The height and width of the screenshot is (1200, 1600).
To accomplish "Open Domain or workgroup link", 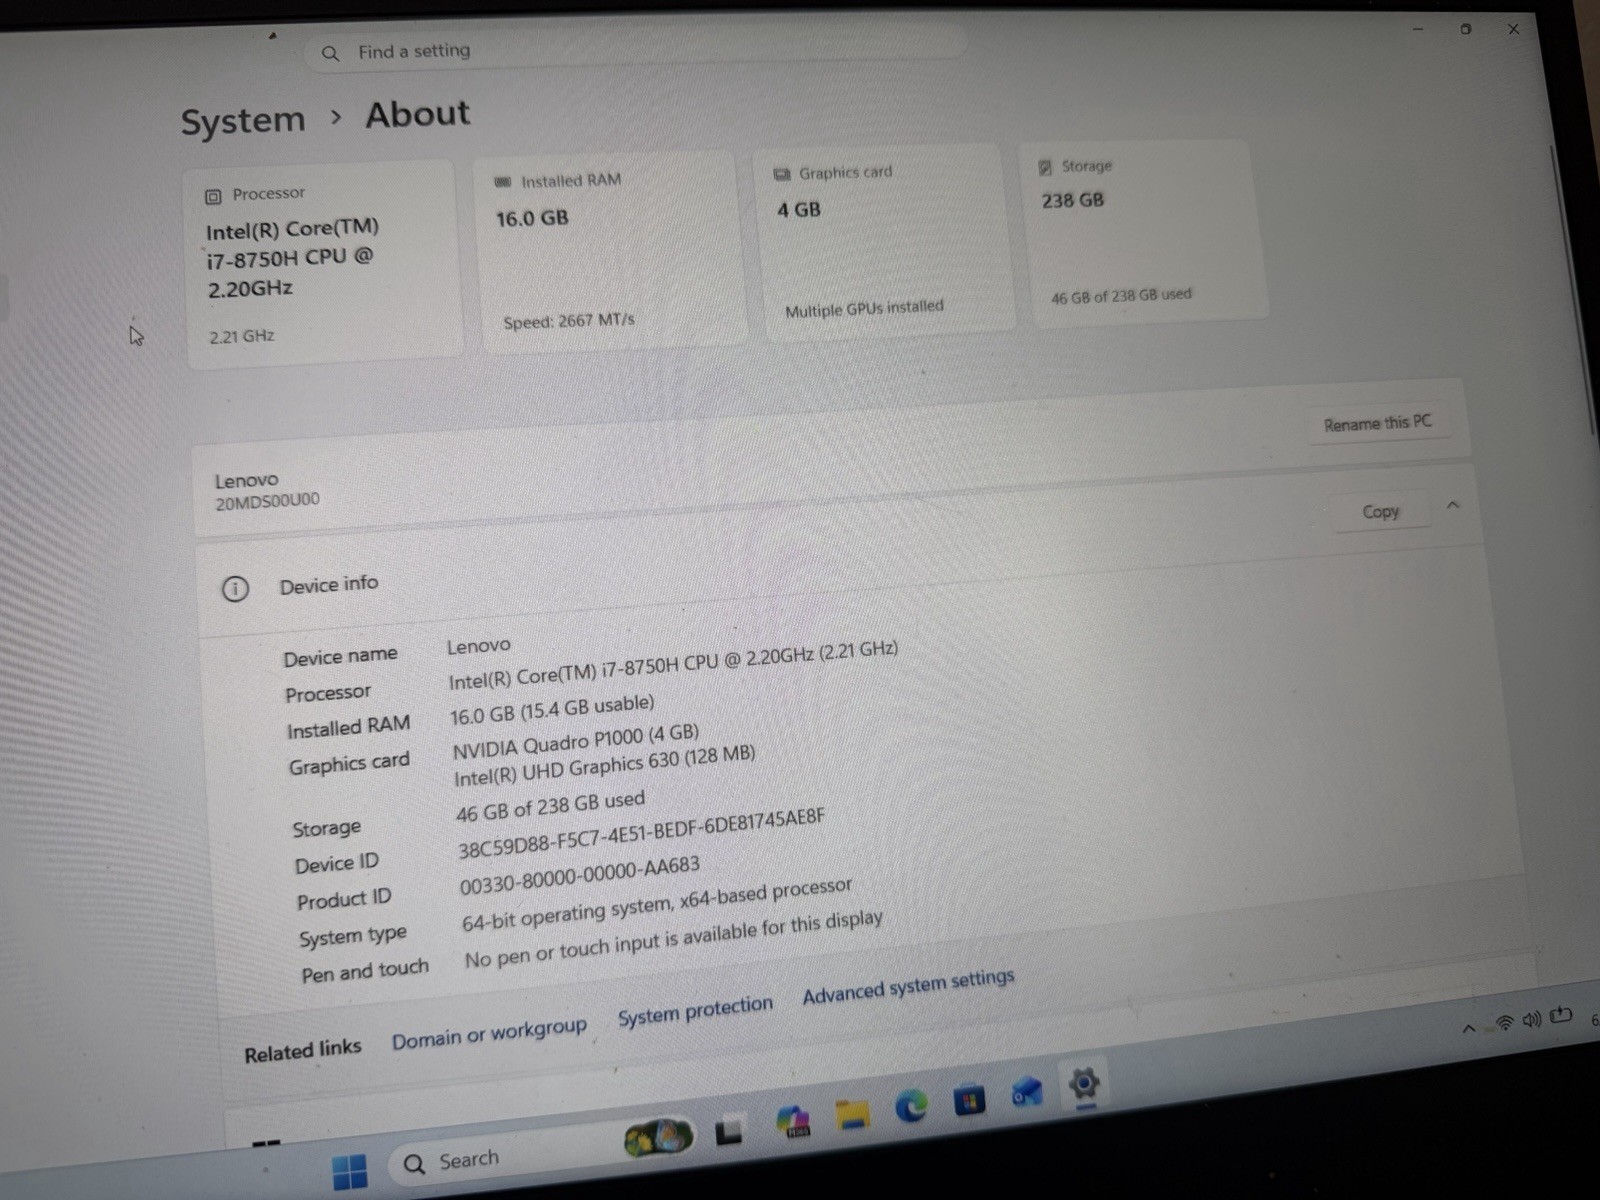I will [x=489, y=1034].
